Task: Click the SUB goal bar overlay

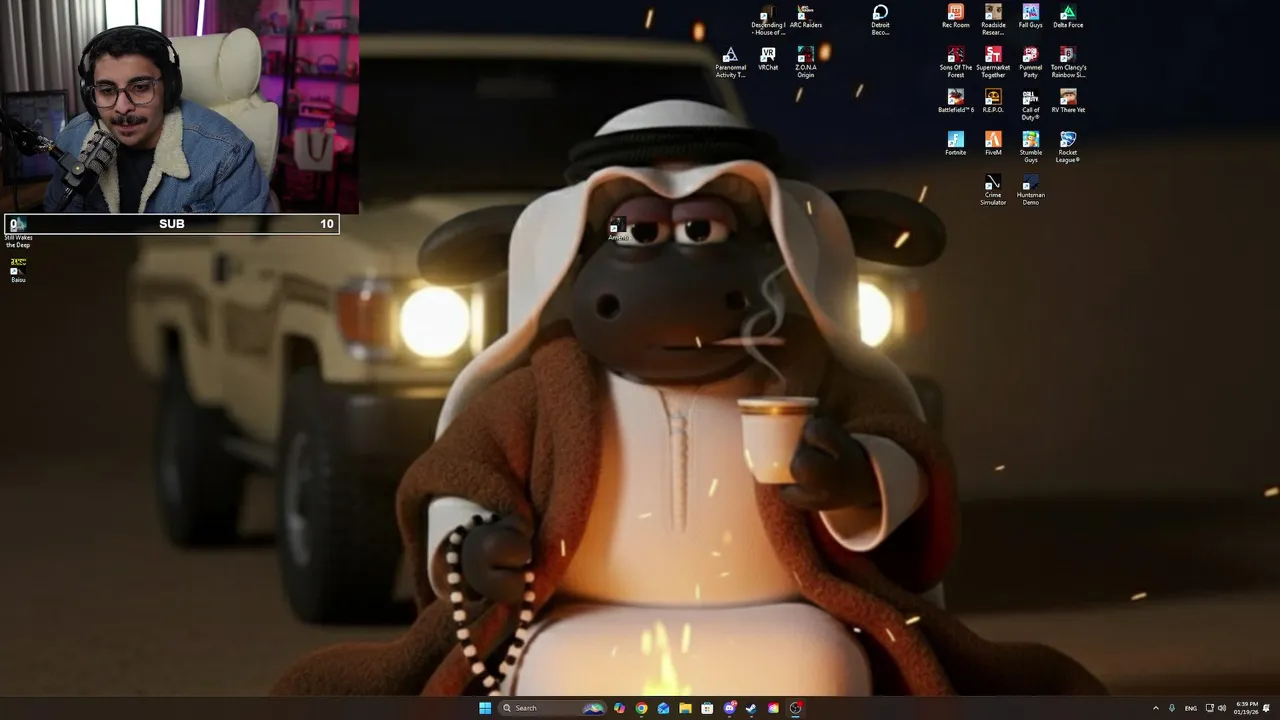Action: [x=172, y=224]
